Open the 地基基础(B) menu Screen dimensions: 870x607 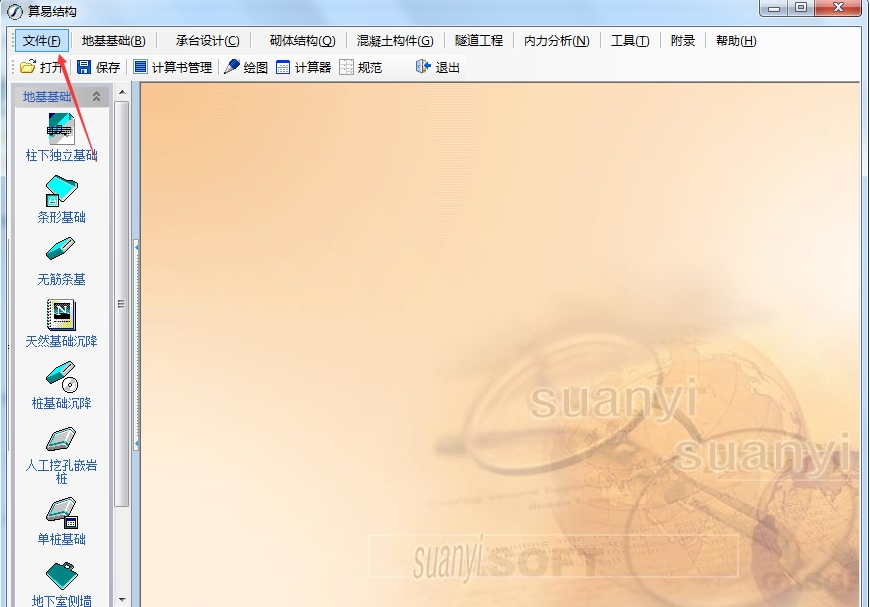coord(114,41)
